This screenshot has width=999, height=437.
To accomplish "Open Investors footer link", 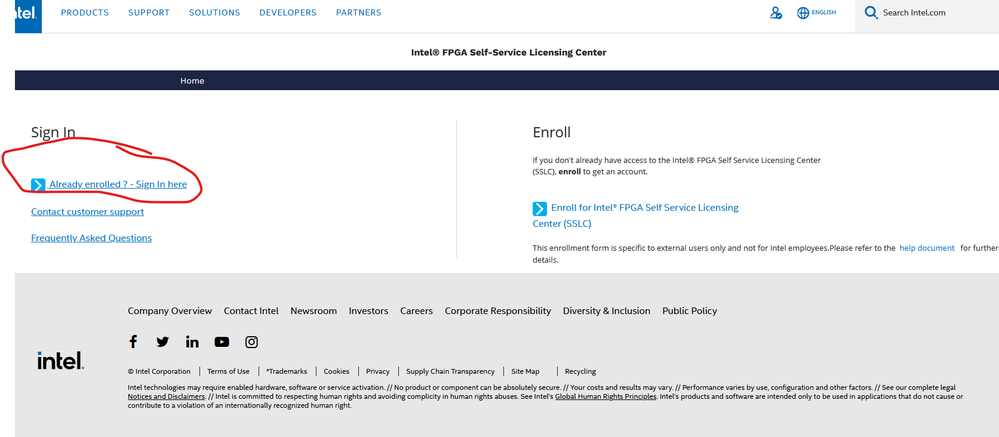I will point(368,311).
